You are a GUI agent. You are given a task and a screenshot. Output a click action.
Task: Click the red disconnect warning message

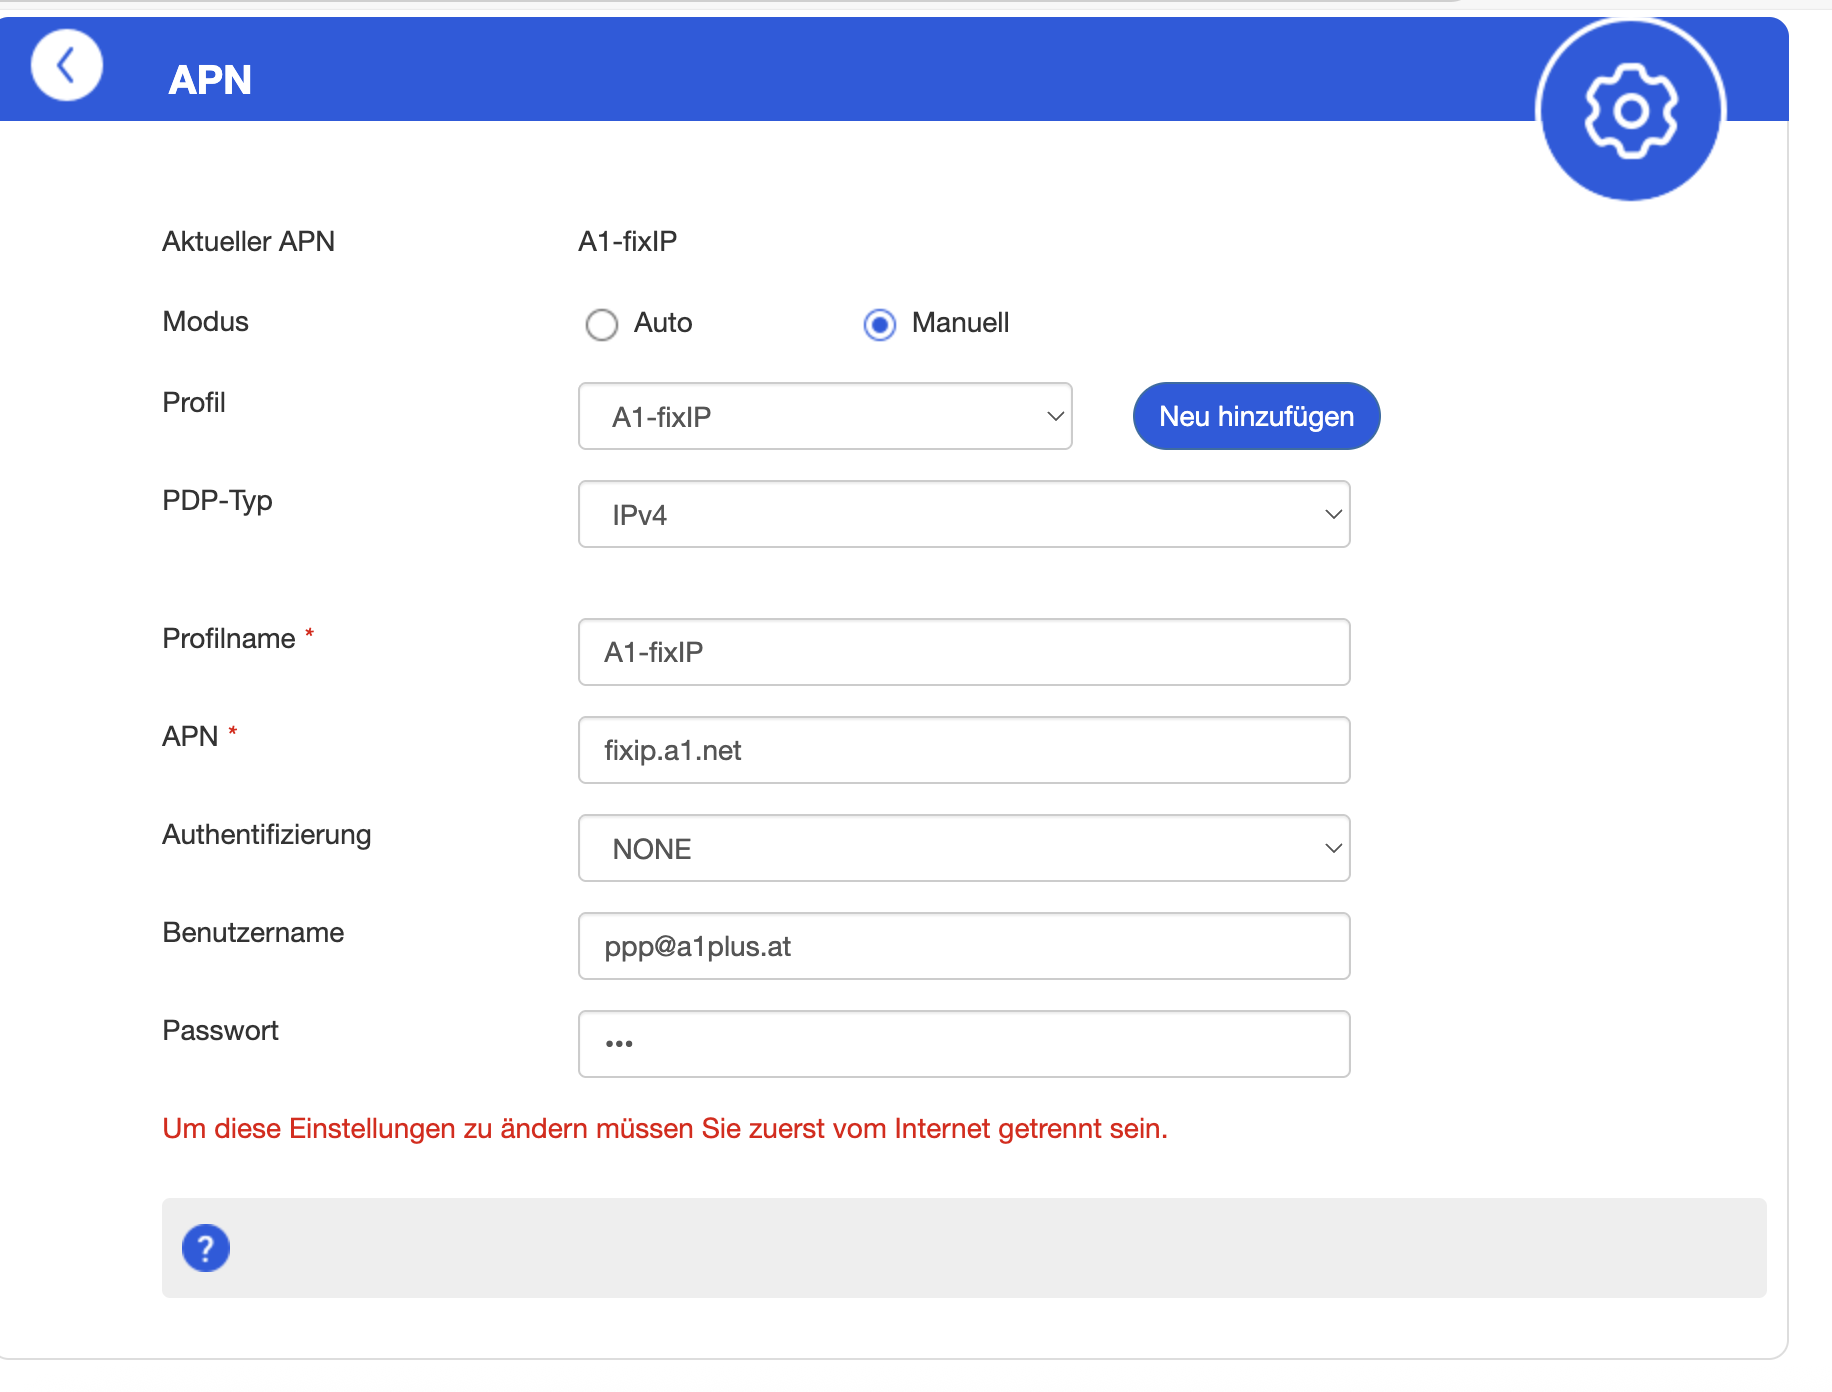click(665, 1129)
